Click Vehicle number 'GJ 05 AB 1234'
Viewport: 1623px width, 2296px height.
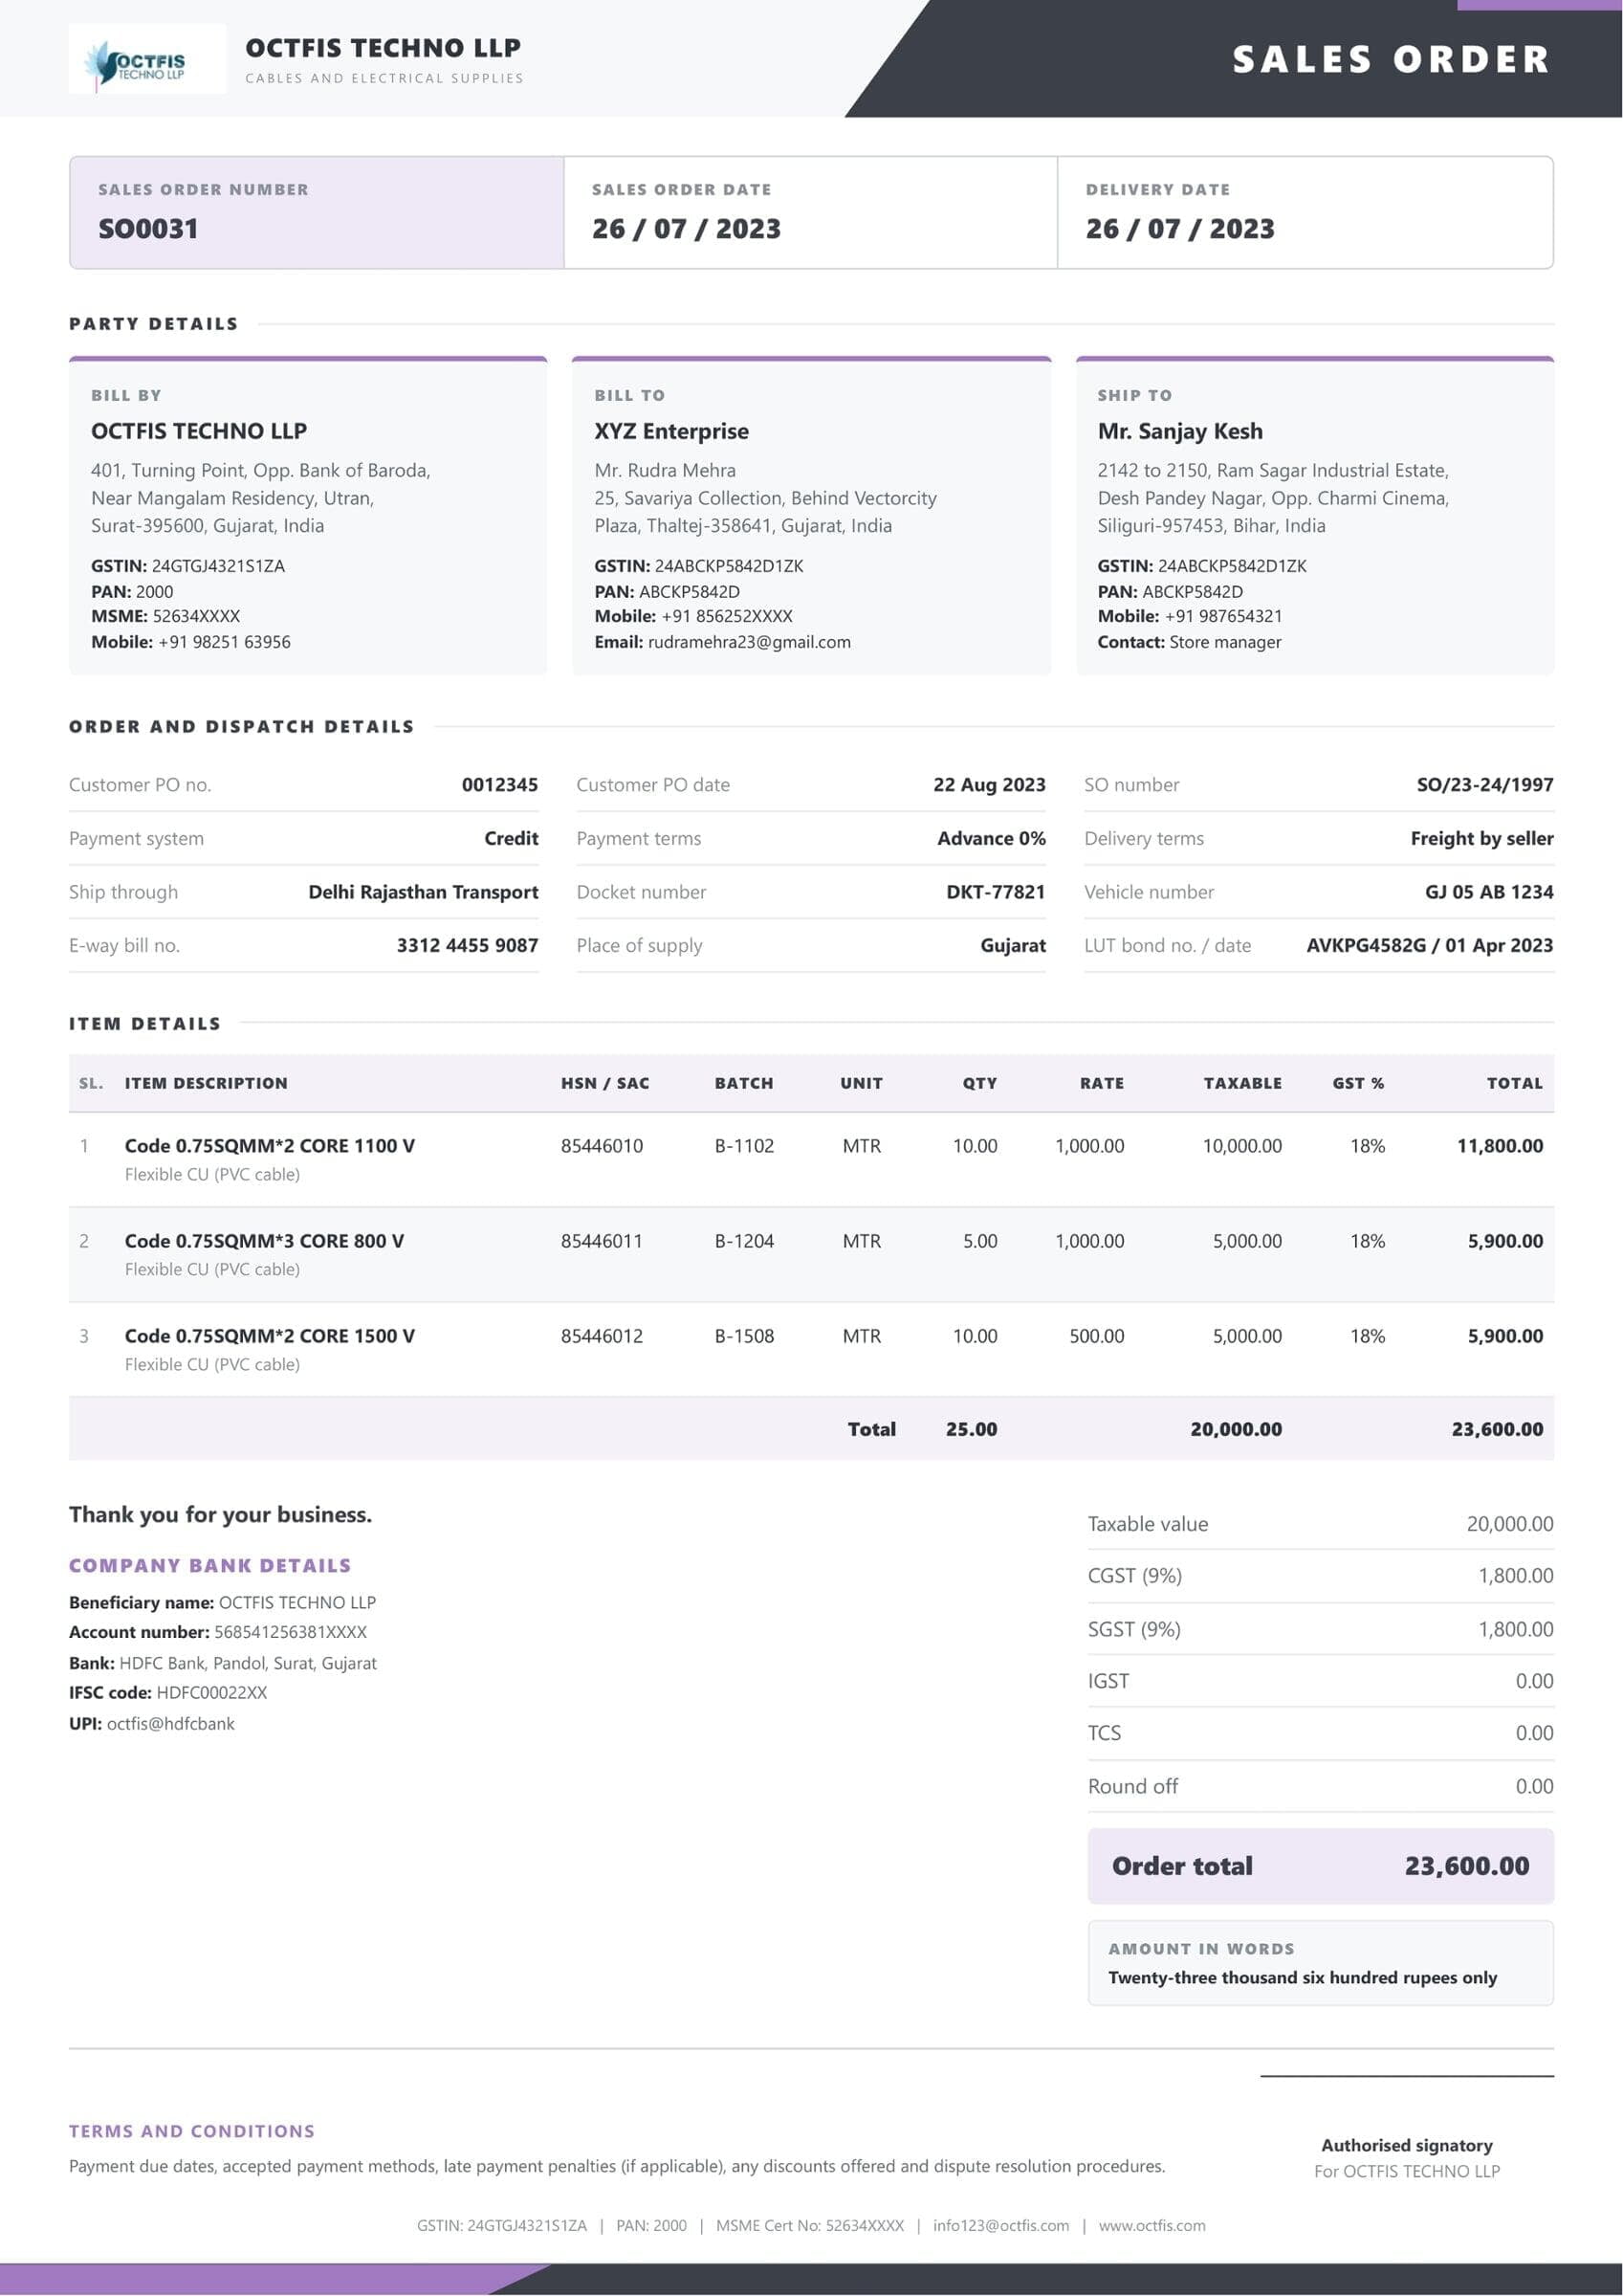(x=1489, y=892)
